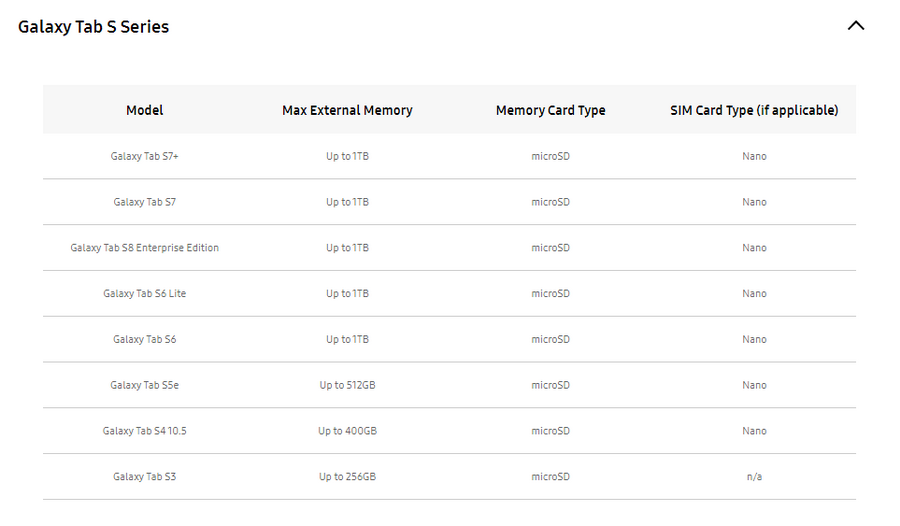Select the n/a SIM card cell
This screenshot has height=526, width=900.
754,477
